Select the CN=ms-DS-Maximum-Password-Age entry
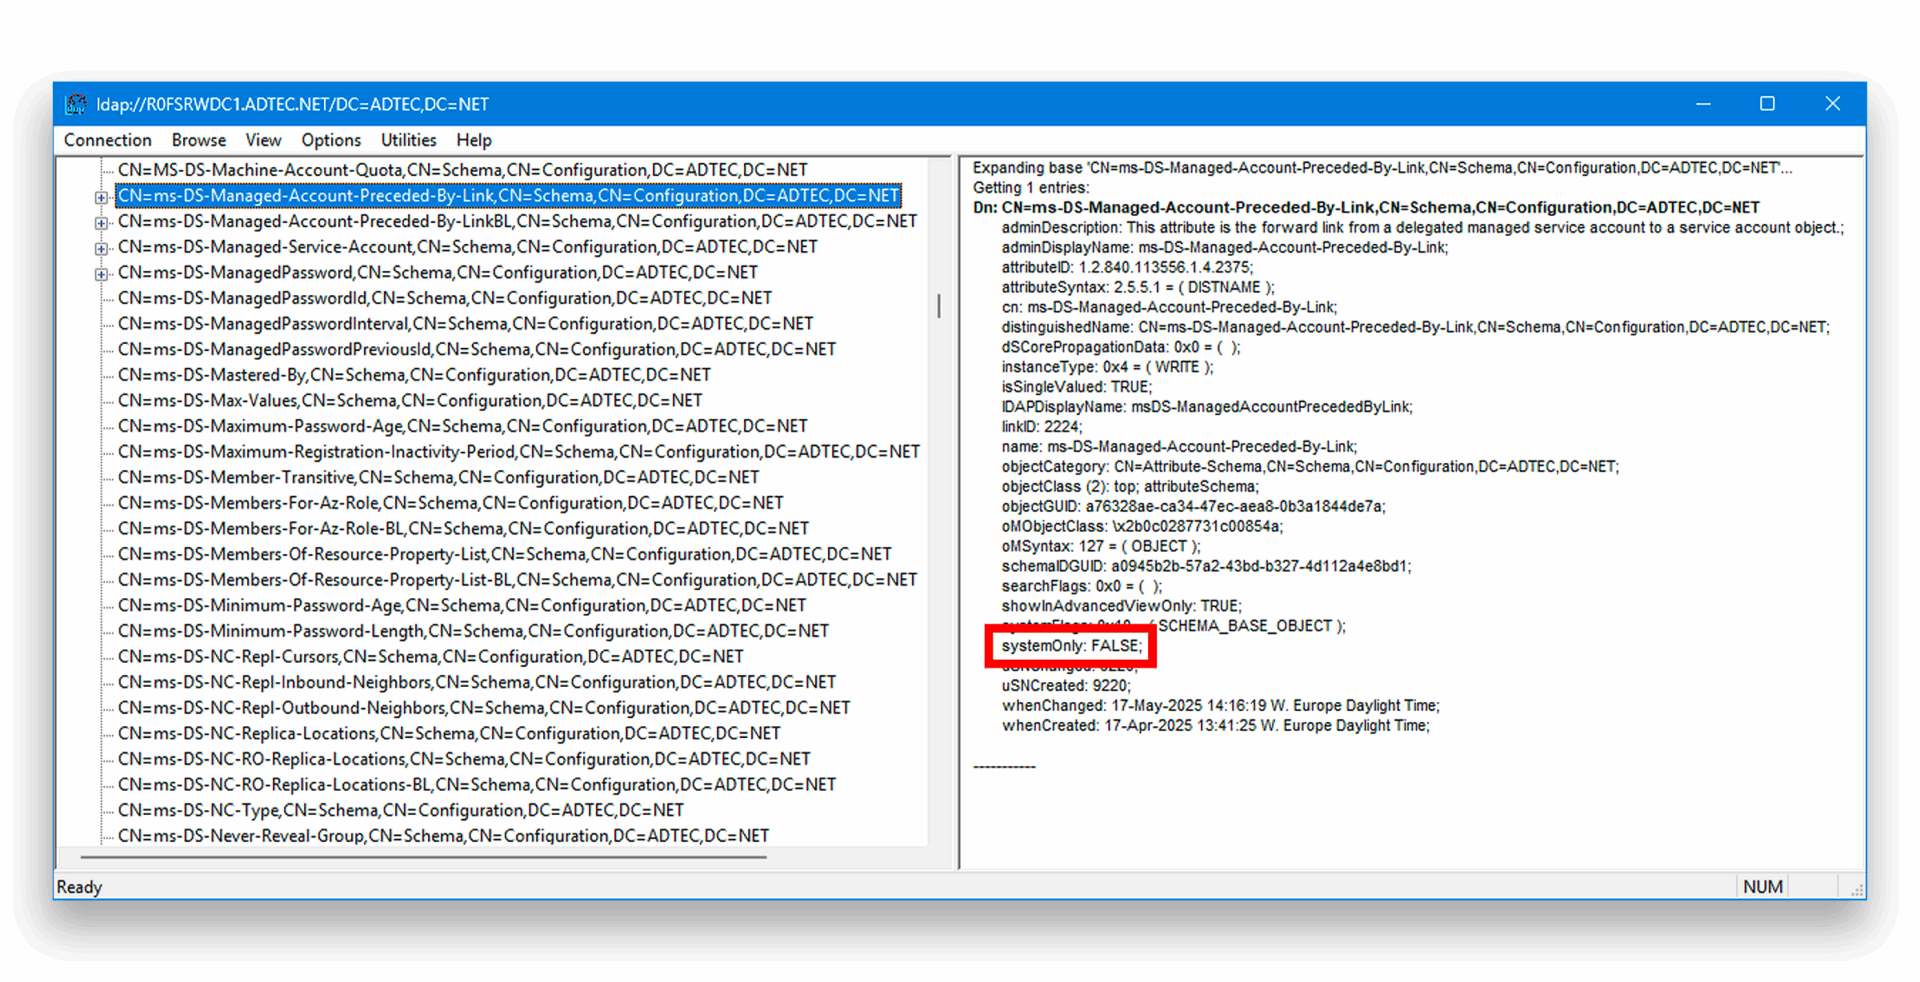This screenshot has height=982, width=1920. coord(463,425)
